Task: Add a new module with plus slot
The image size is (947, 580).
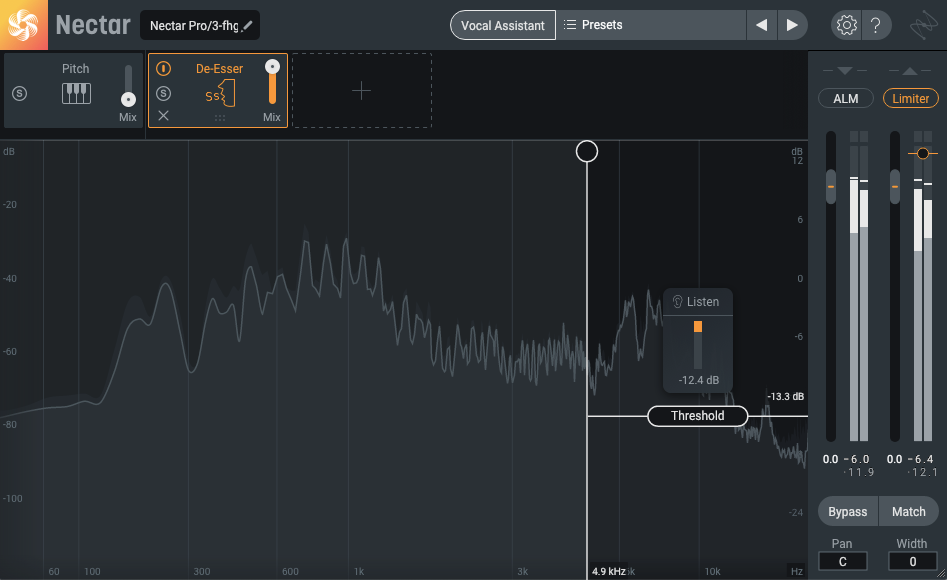Action: 362,91
